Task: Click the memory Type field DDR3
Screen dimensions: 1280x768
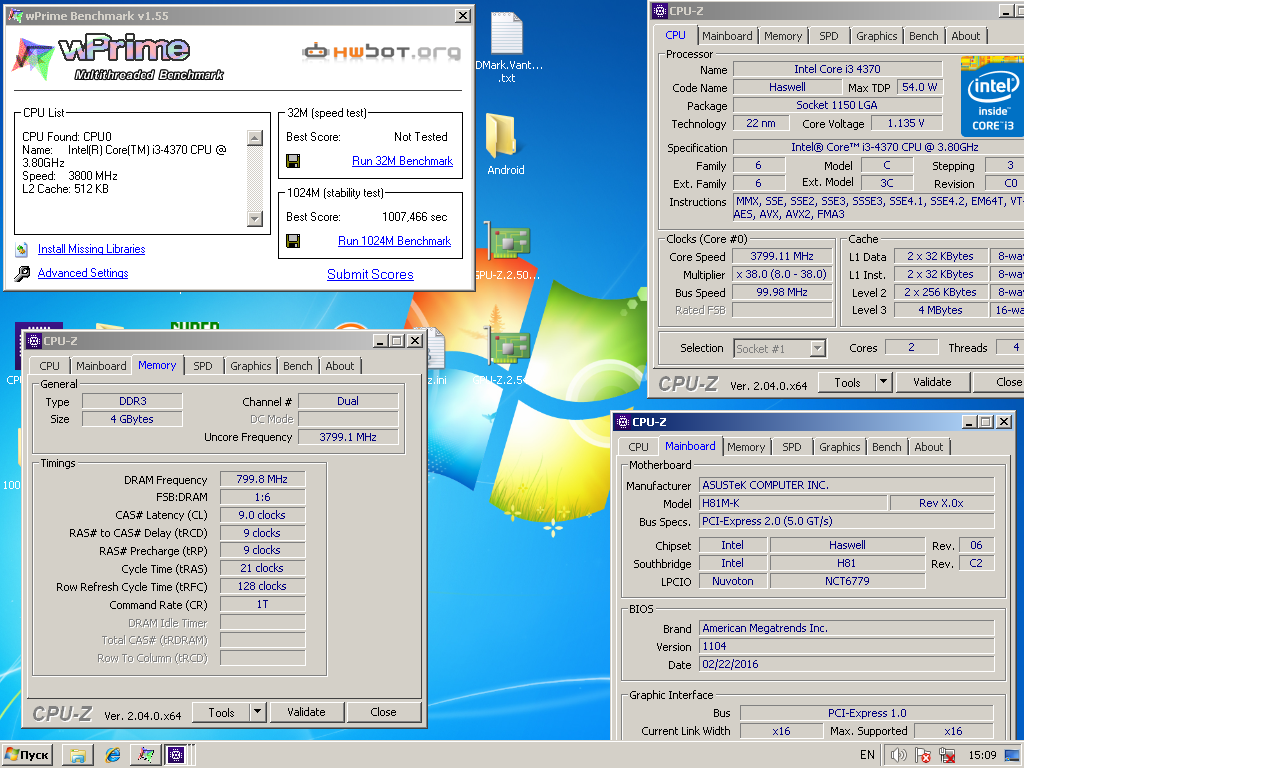Action: 131,401
